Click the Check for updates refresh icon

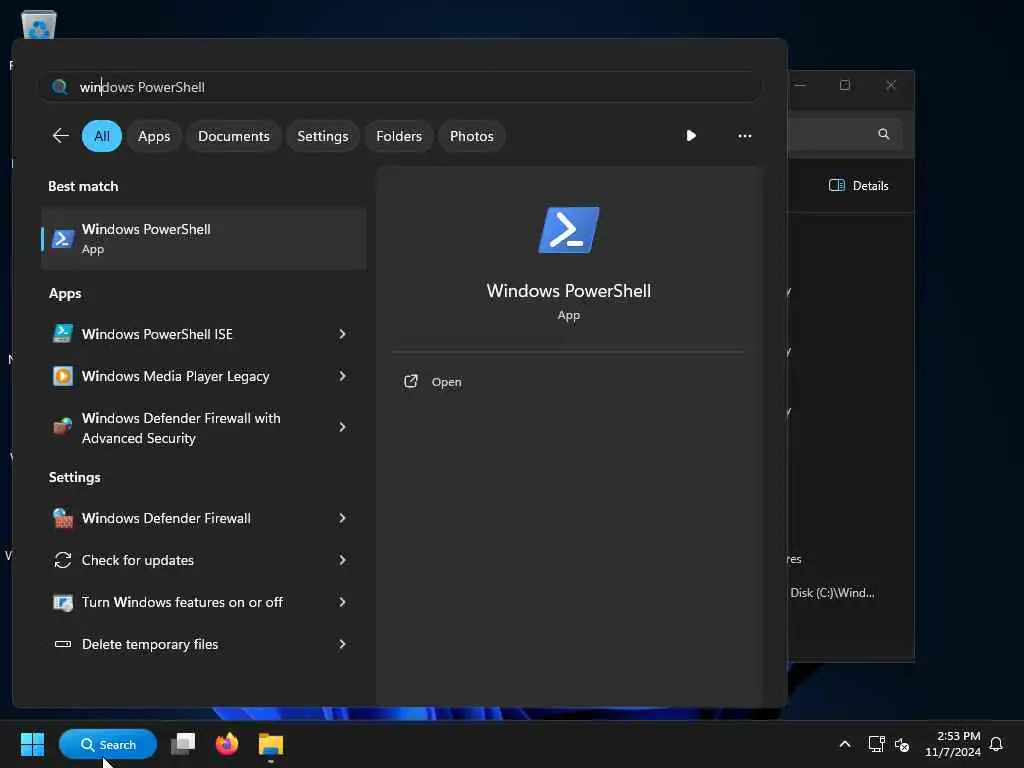63,560
